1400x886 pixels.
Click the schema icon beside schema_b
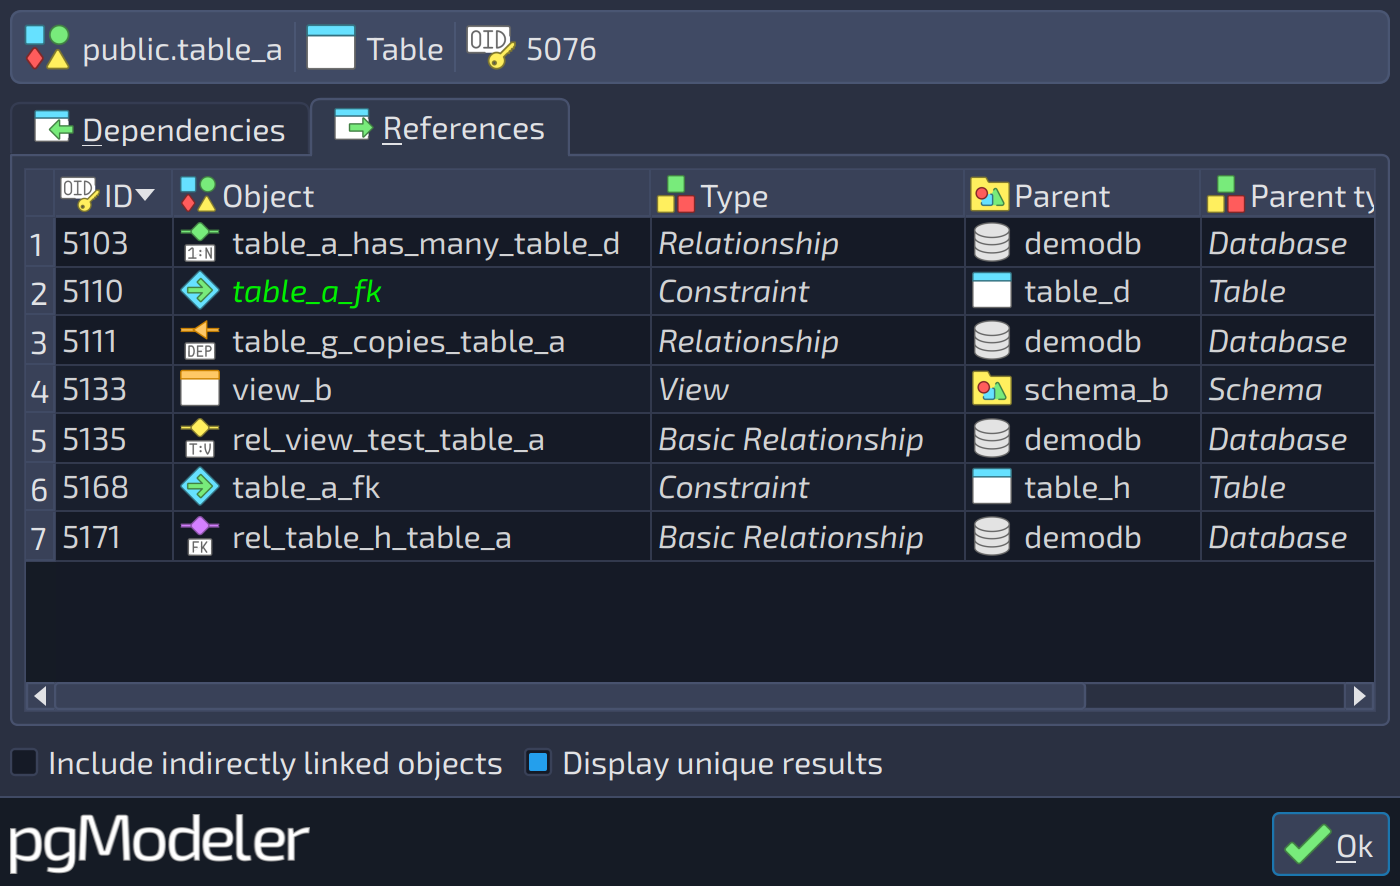[x=991, y=389]
